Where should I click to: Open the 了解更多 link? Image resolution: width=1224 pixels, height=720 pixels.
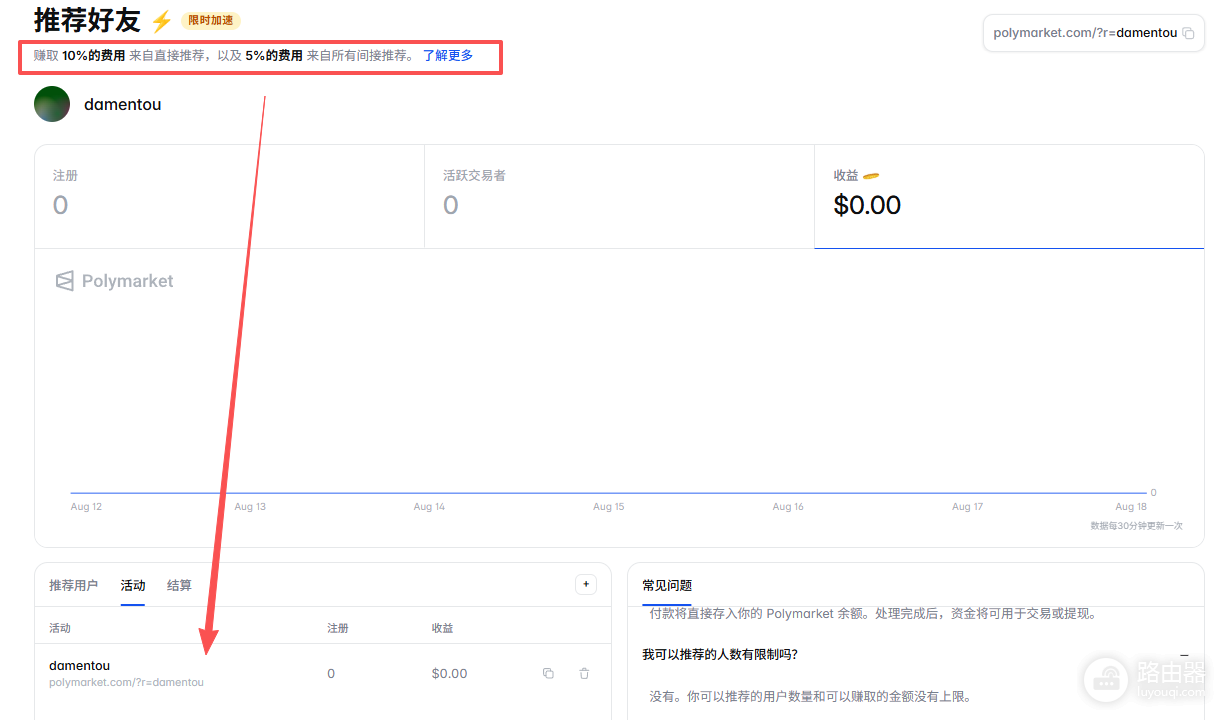447,56
